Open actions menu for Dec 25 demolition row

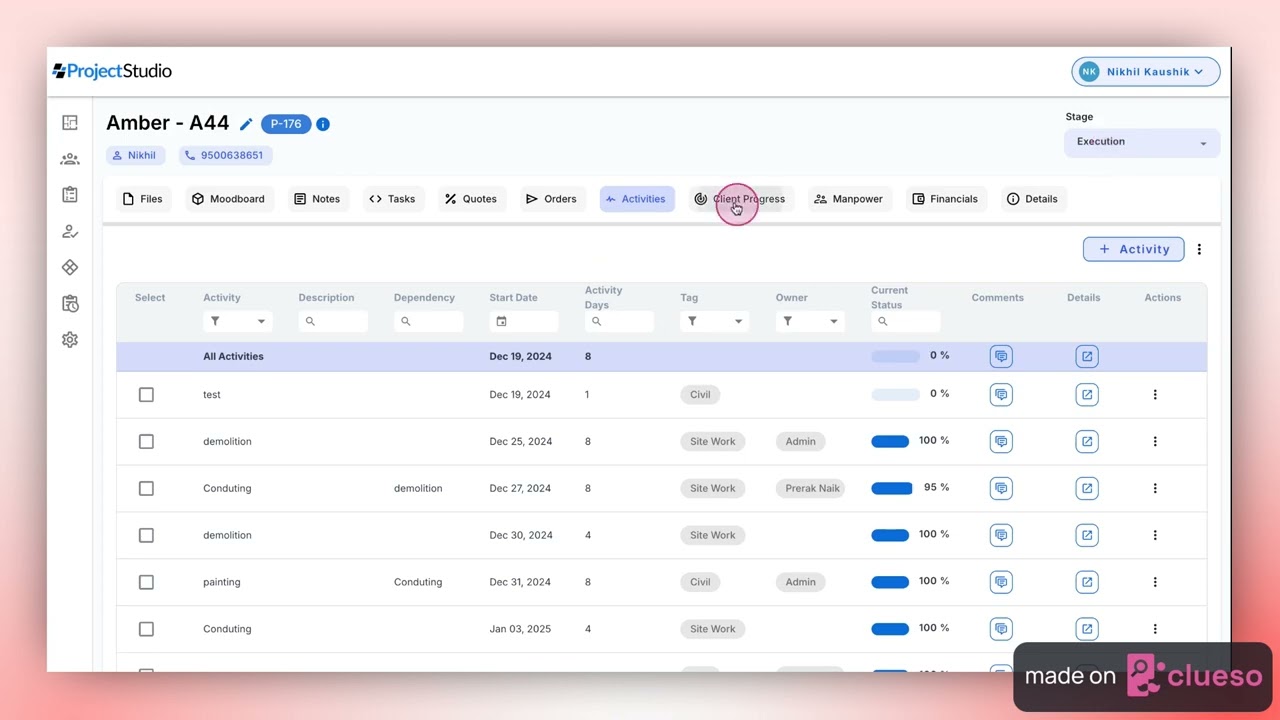[1155, 441]
